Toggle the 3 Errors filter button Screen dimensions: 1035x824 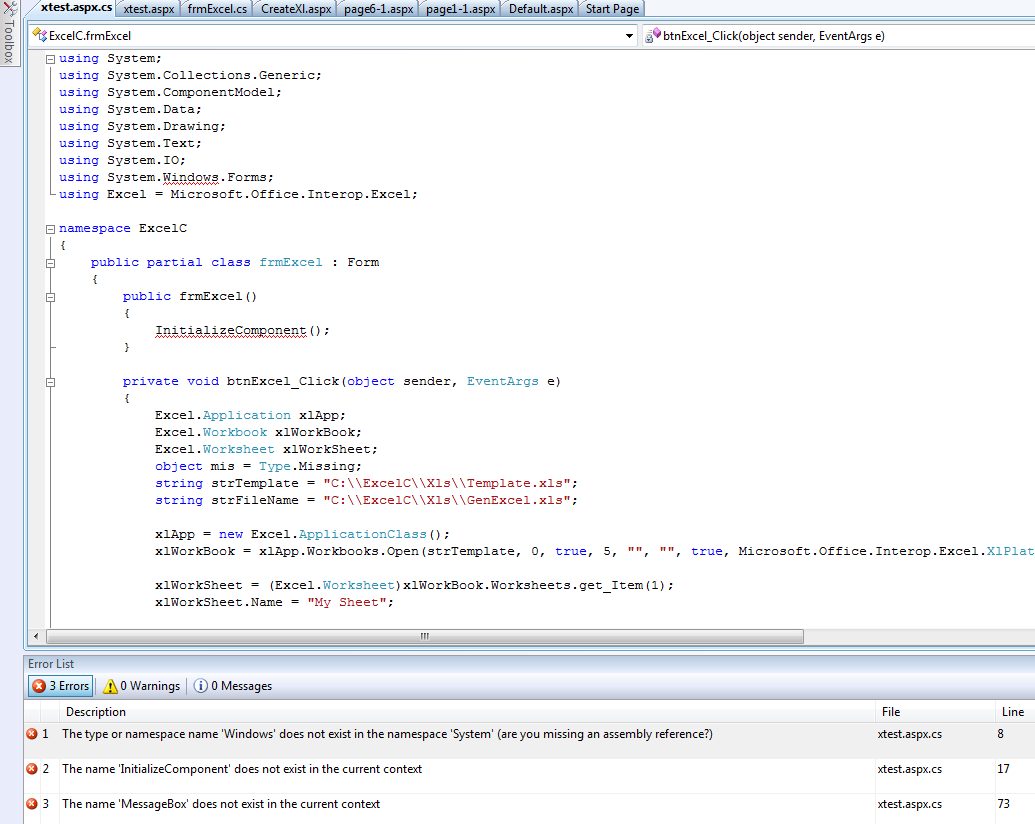click(x=60, y=686)
